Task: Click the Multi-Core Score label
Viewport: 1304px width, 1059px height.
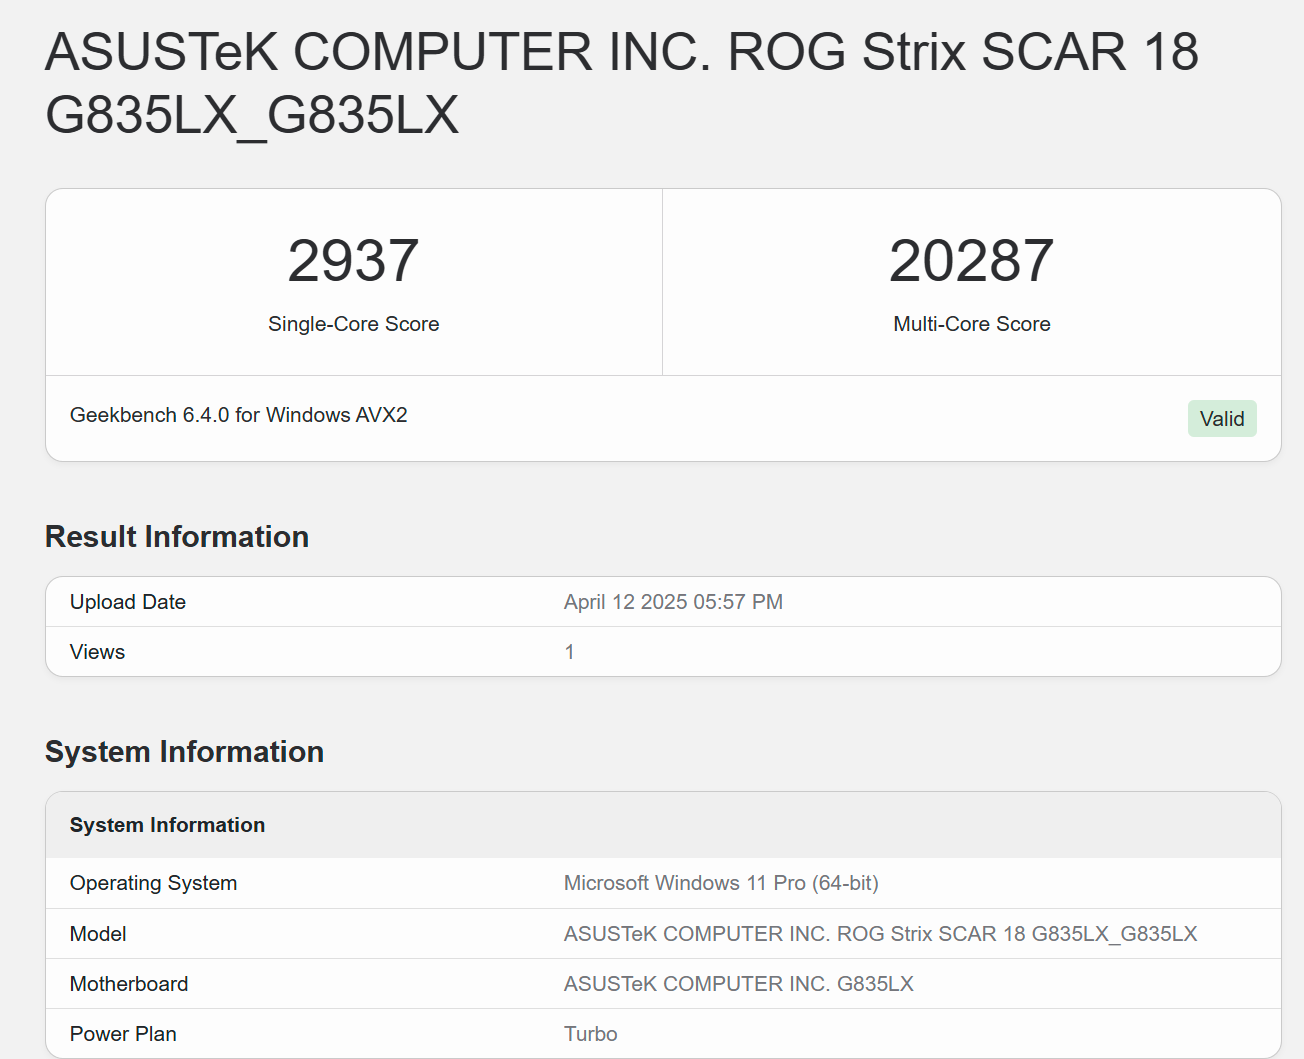Action: point(971,323)
